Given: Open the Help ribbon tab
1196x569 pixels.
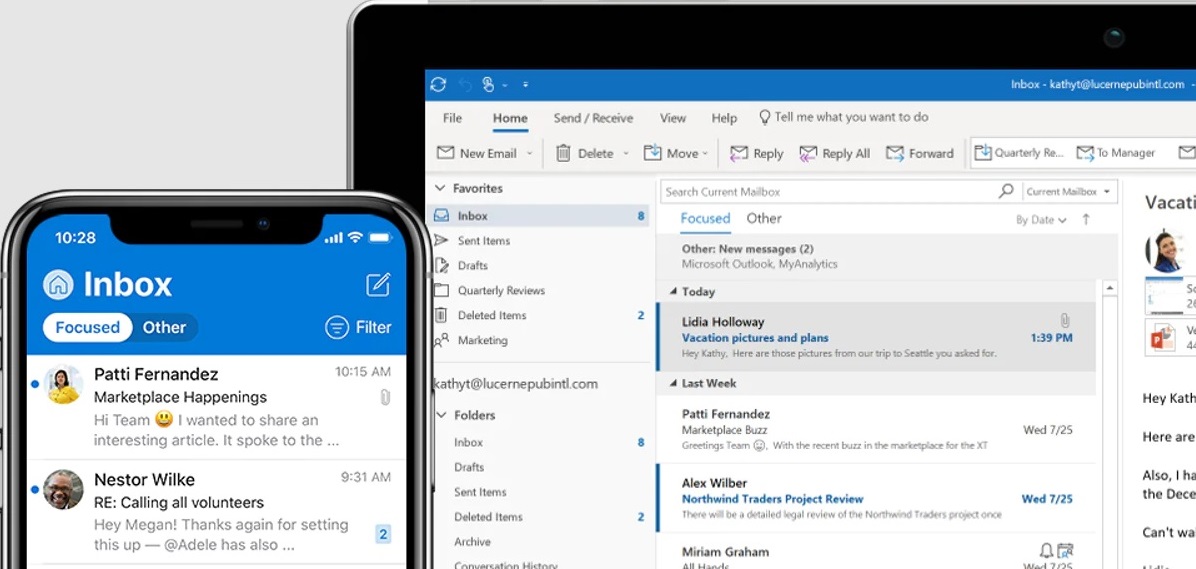Looking at the screenshot, I should (724, 118).
